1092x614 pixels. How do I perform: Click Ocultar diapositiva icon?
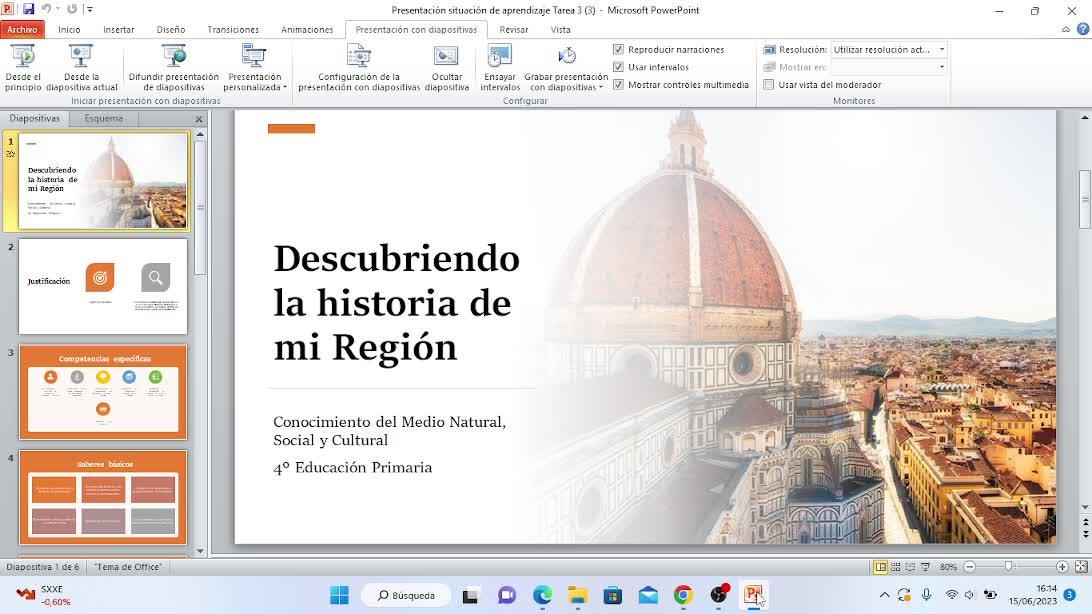click(446, 58)
